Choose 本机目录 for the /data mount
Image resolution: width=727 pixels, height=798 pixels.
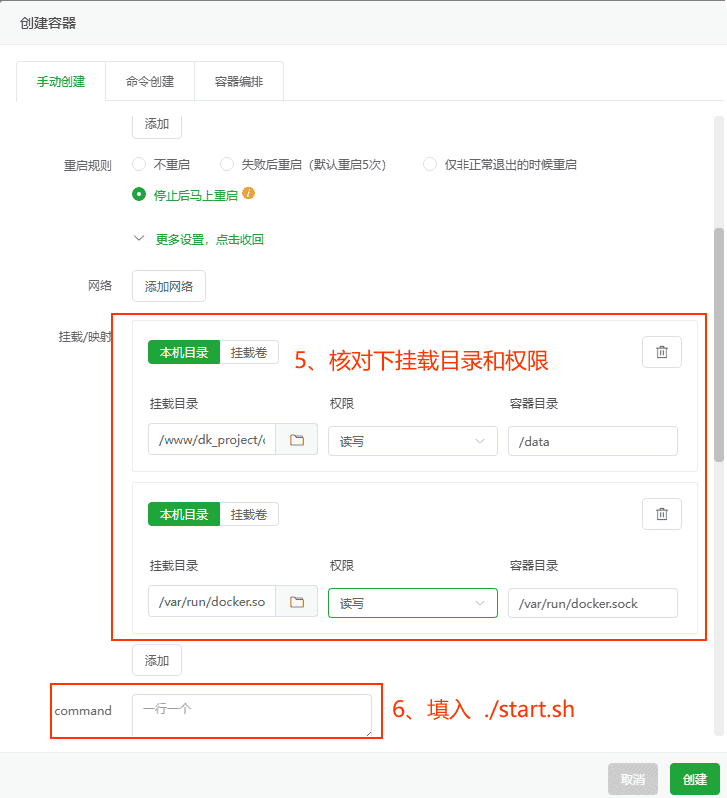tap(184, 352)
